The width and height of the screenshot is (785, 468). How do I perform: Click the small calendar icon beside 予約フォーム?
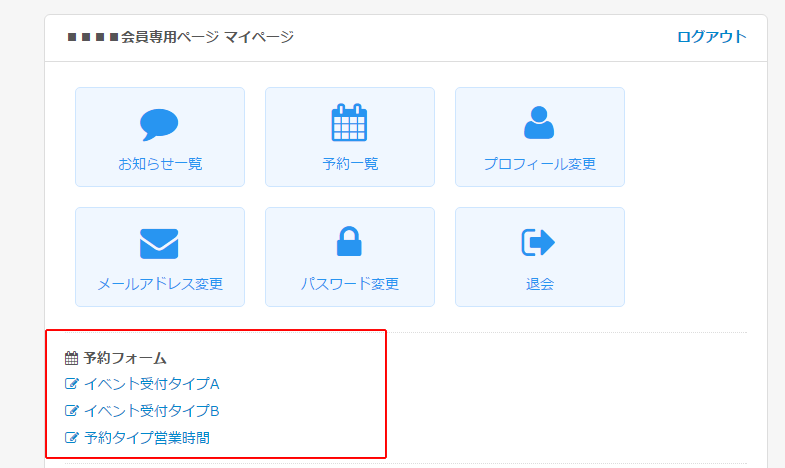tap(71, 358)
